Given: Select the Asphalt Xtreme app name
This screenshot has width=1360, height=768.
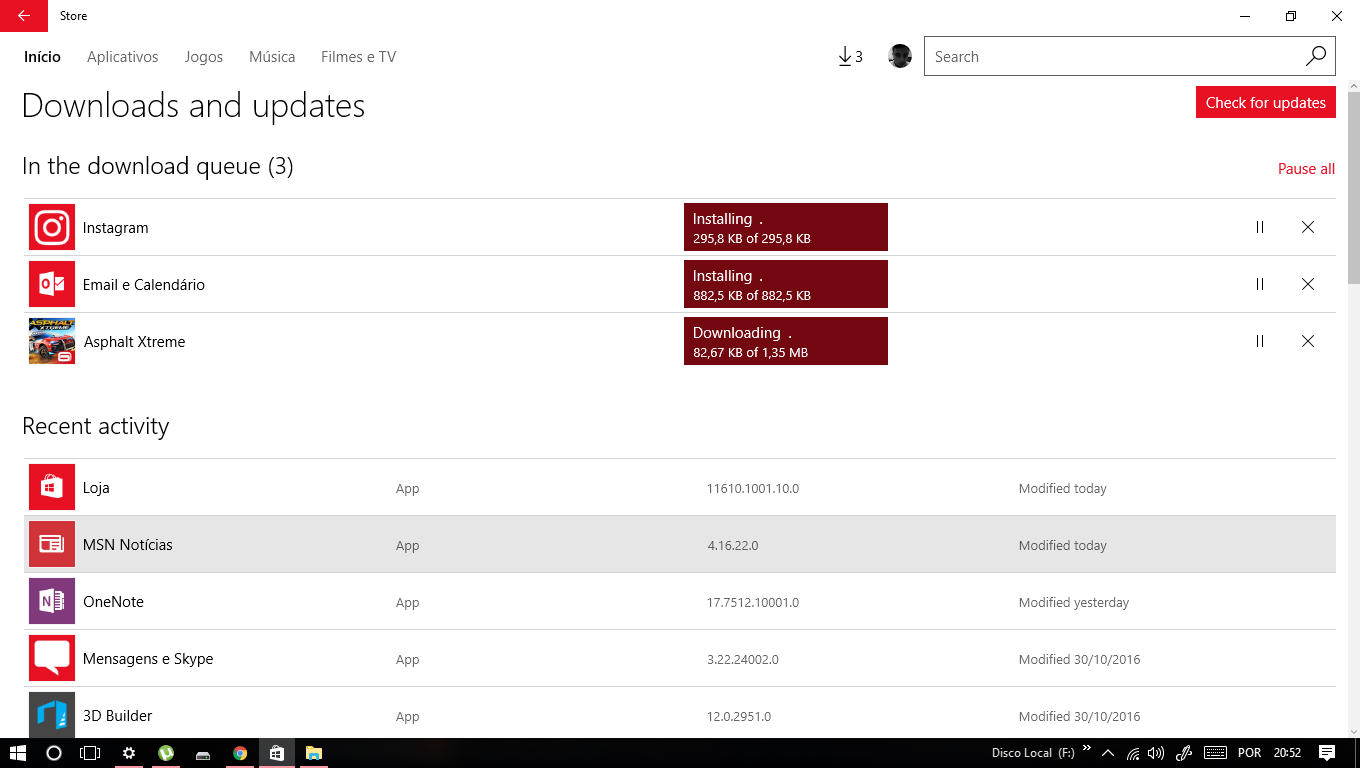Looking at the screenshot, I should click(135, 342).
